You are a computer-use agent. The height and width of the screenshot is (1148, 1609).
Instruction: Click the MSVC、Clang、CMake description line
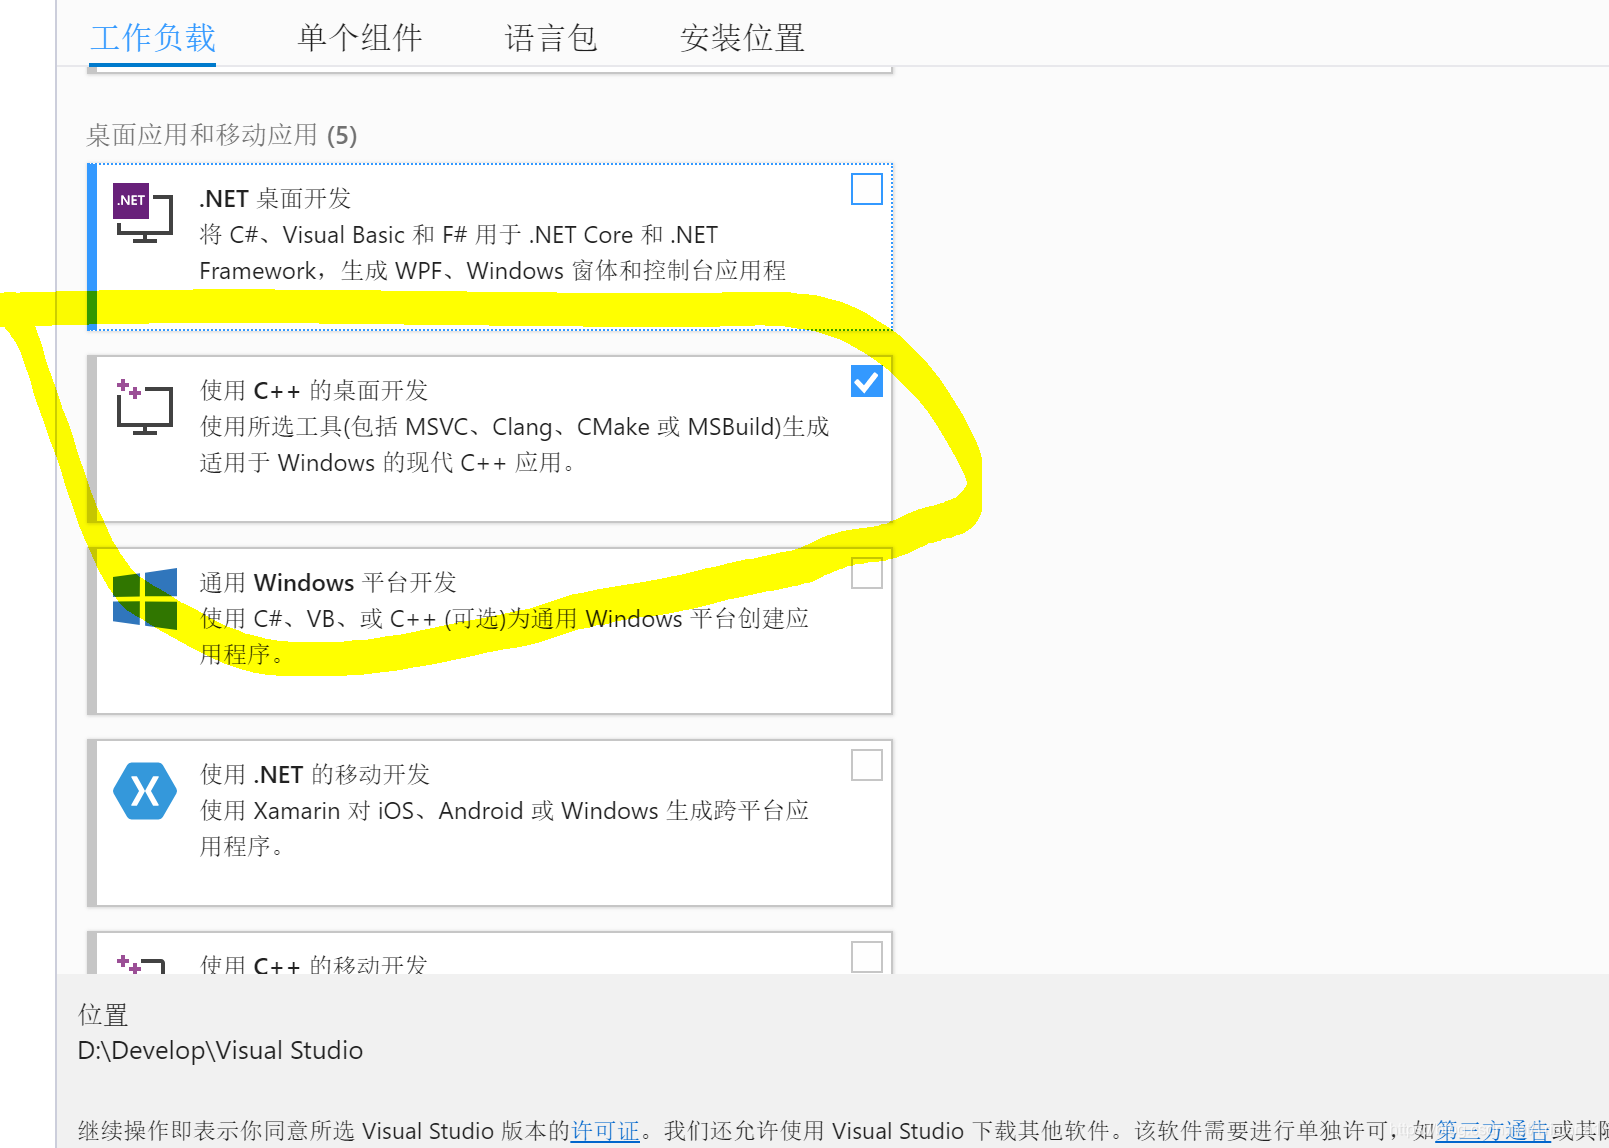pos(514,427)
